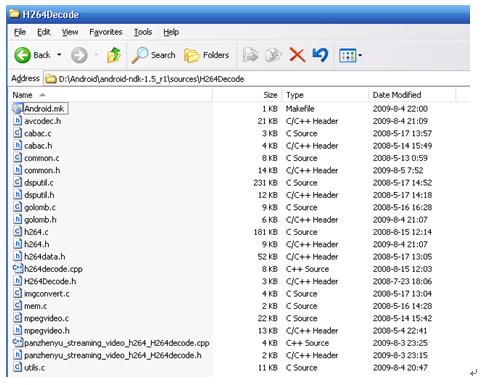Click the file name "Android.mk"
The image size is (500, 385).
[44, 109]
